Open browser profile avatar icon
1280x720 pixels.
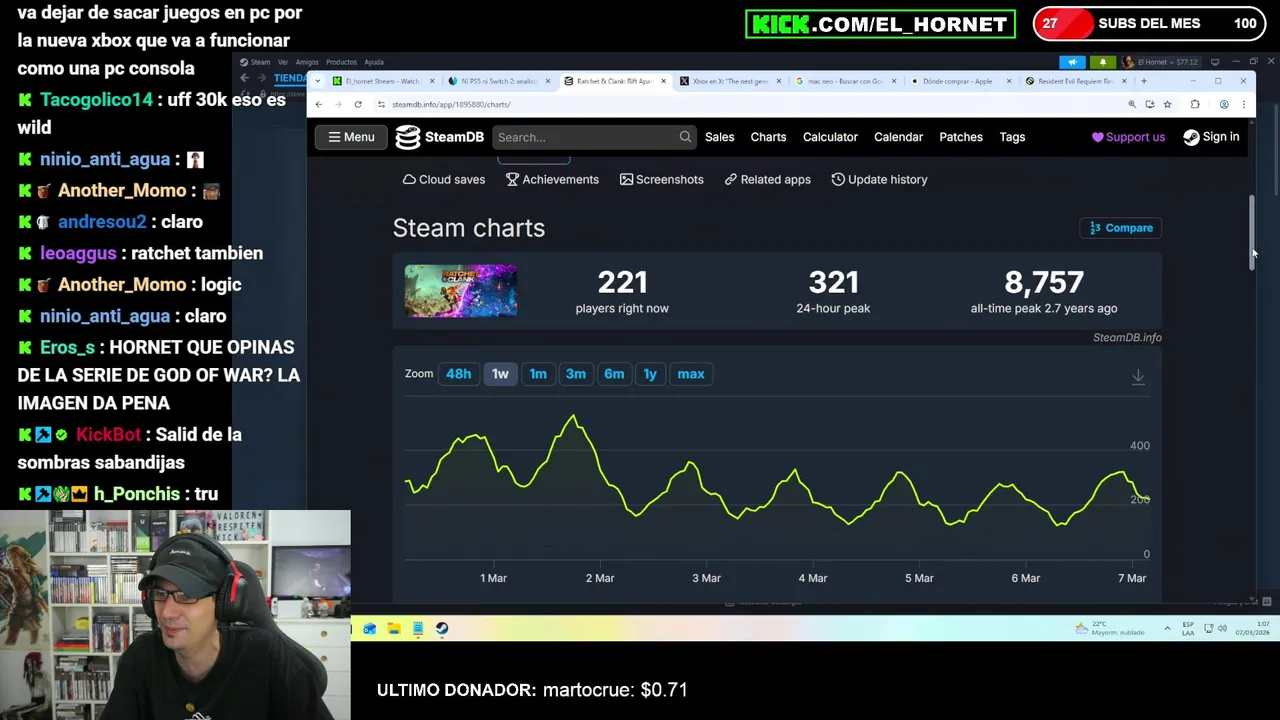[x=1224, y=104]
